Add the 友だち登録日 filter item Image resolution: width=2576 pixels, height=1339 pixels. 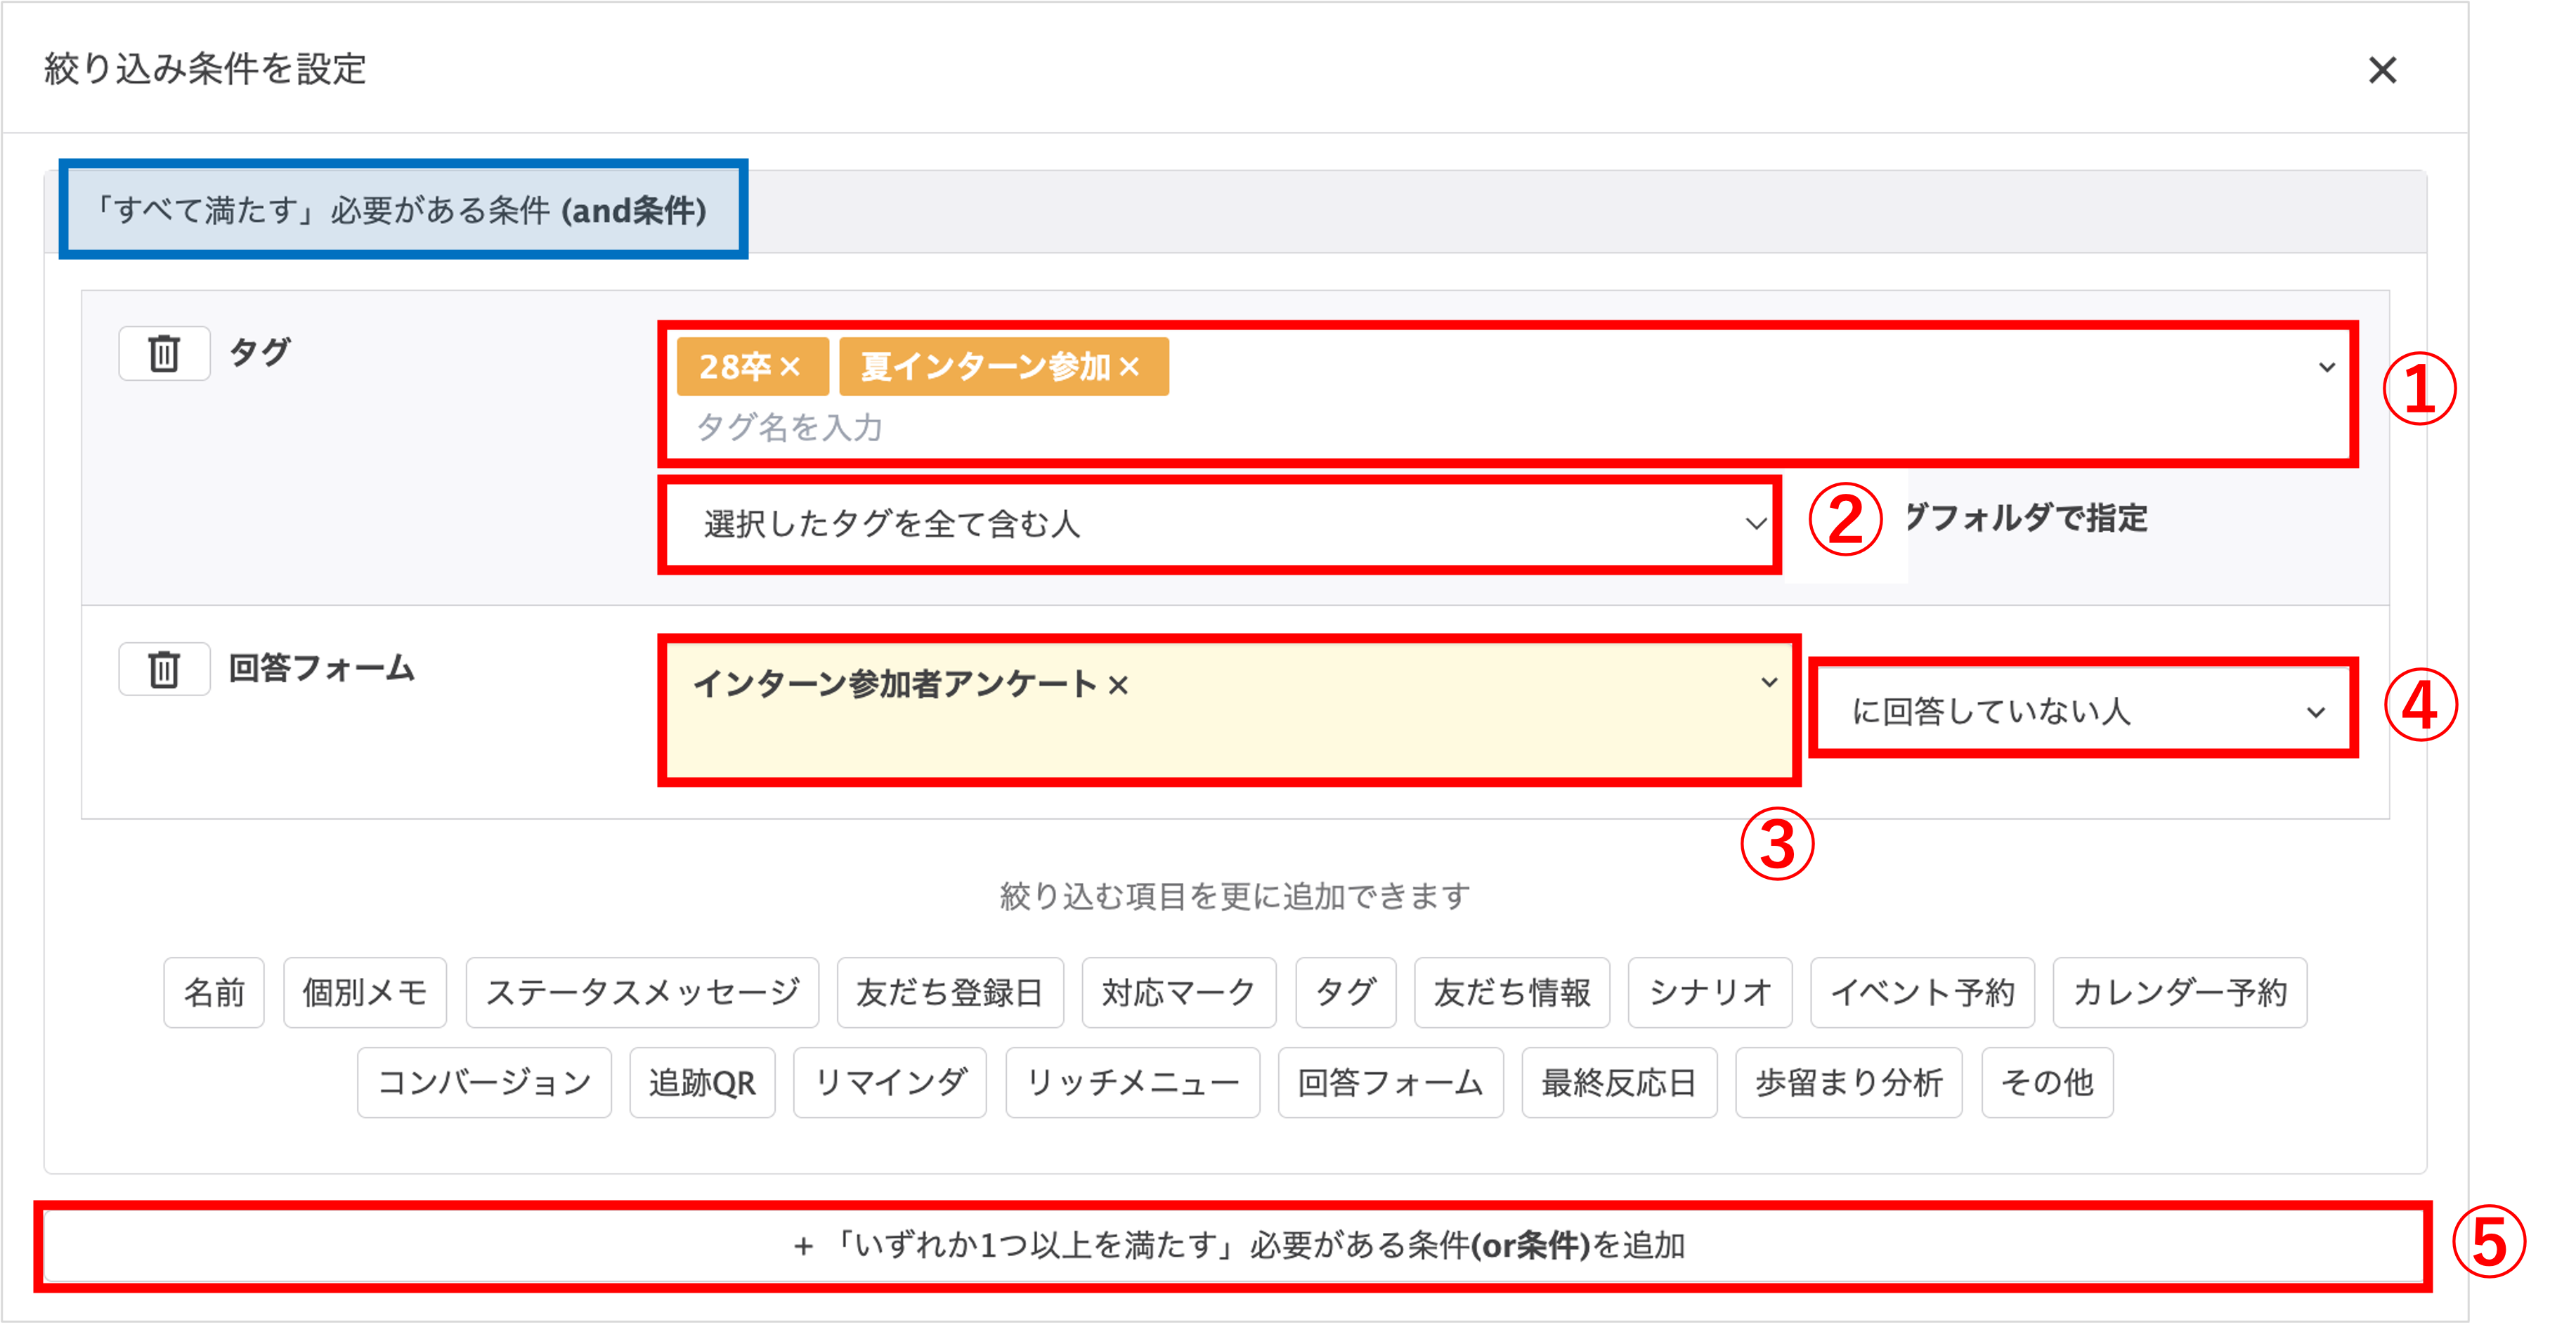point(950,992)
